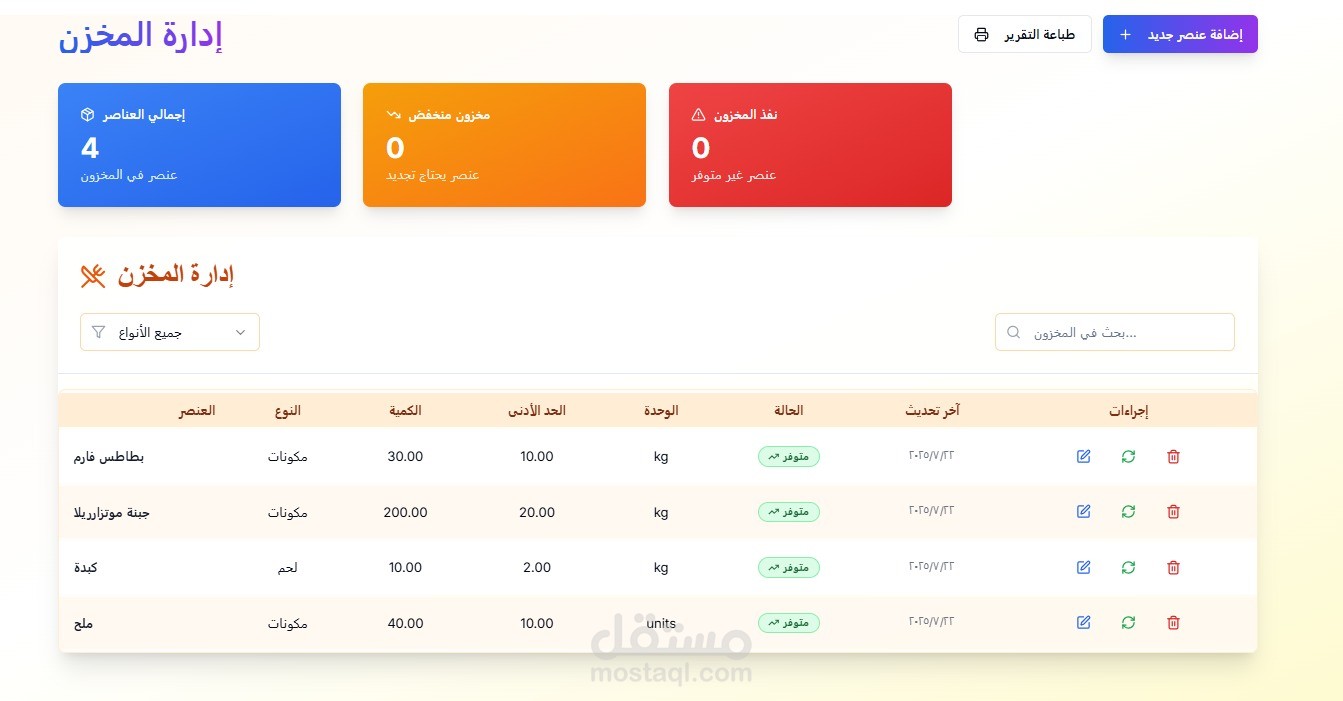Refresh stock for كبدة
This screenshot has width=1343, height=701.
(x=1128, y=567)
